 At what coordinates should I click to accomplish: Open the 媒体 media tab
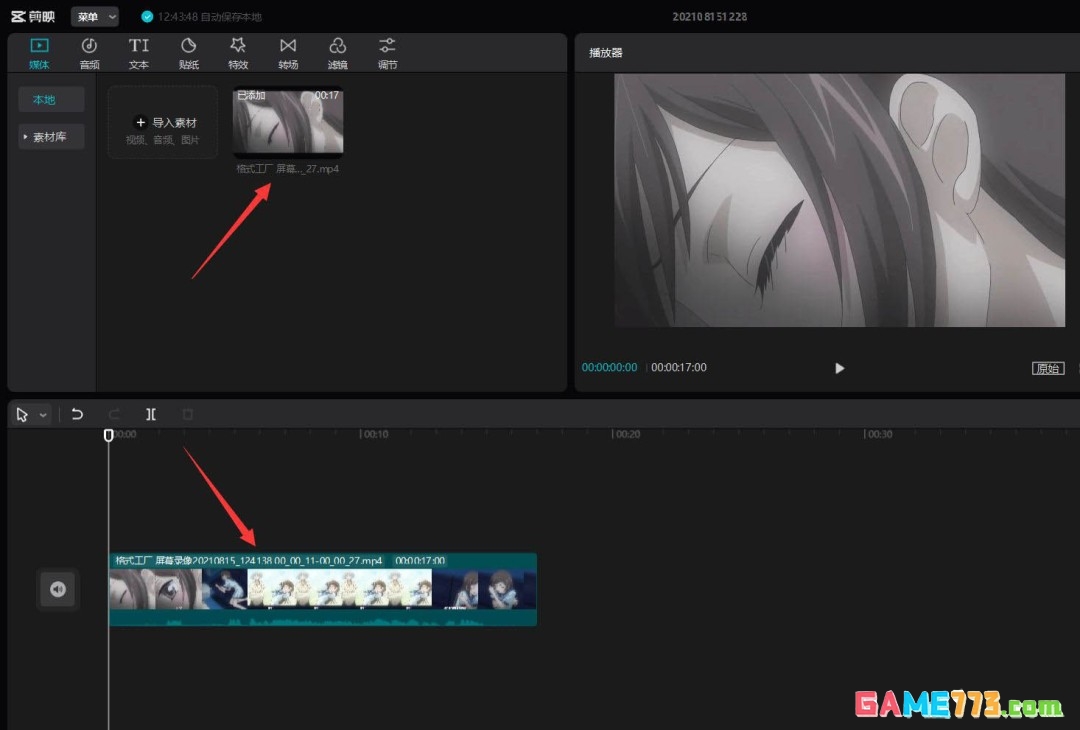click(39, 53)
